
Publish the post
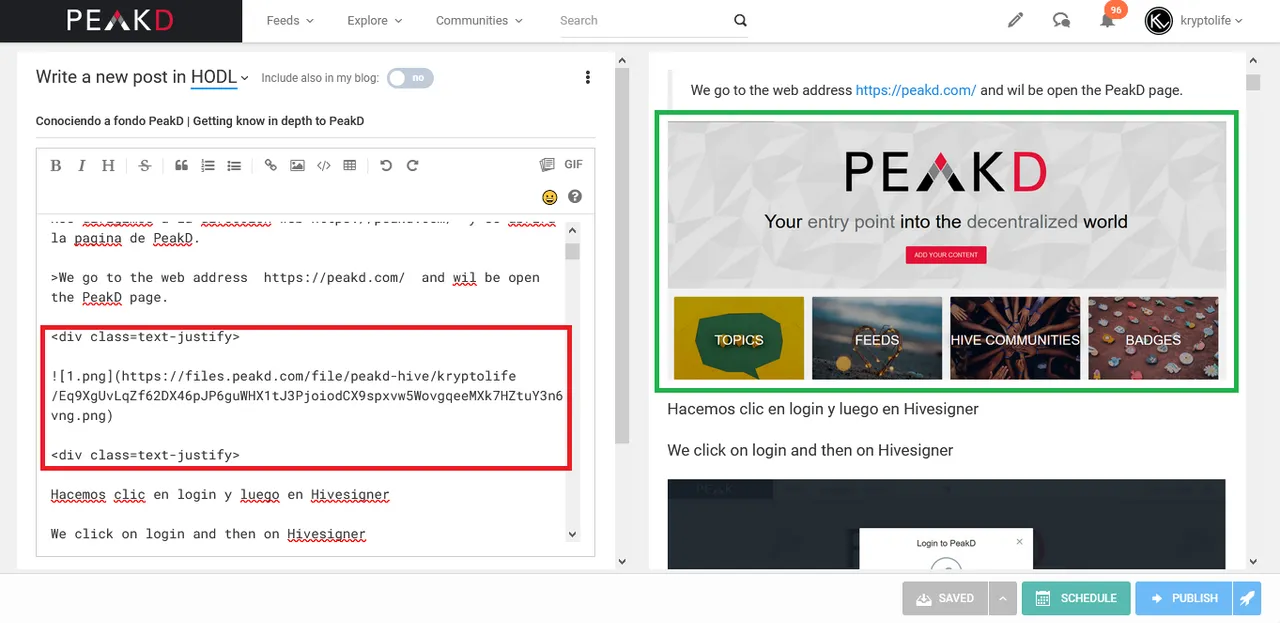(1184, 598)
